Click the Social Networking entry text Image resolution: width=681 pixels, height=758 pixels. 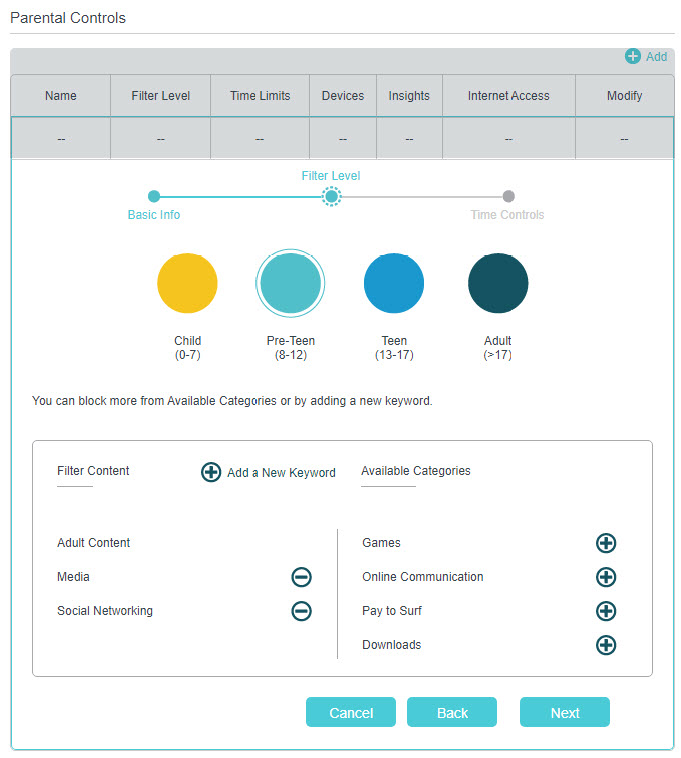click(105, 611)
